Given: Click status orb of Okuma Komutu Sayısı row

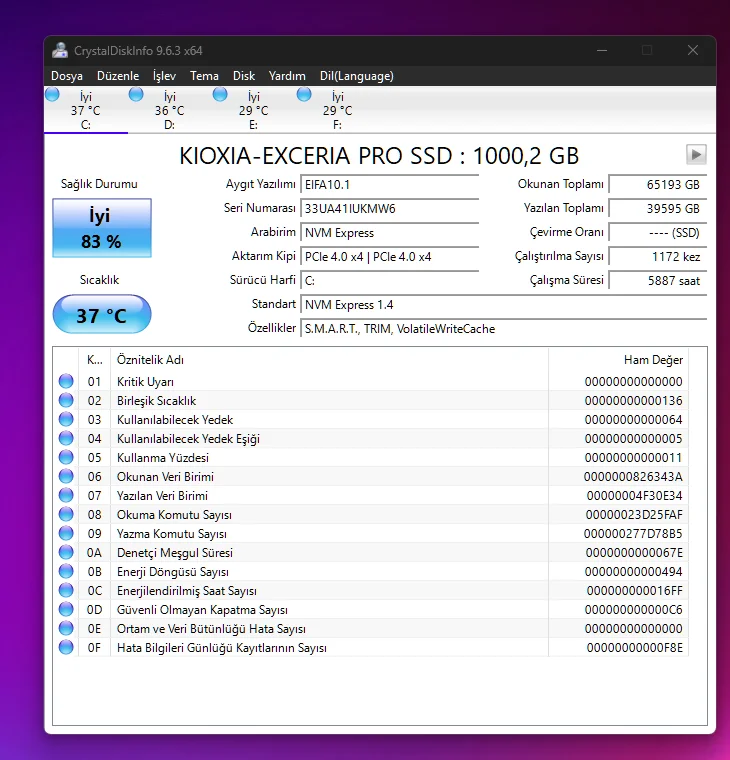Looking at the screenshot, I should pos(66,514).
